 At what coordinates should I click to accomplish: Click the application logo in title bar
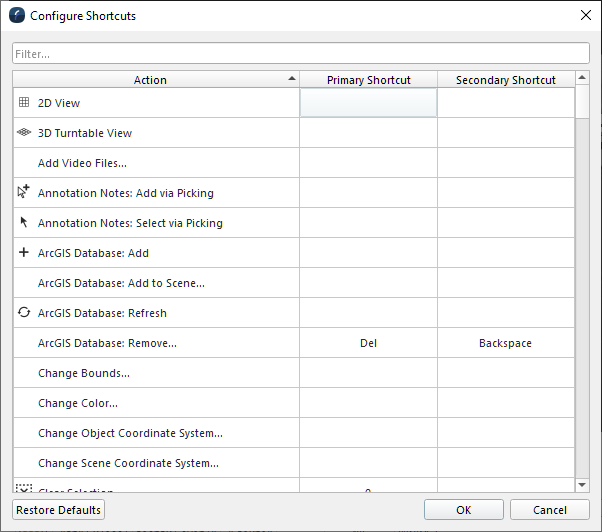[x=17, y=15]
